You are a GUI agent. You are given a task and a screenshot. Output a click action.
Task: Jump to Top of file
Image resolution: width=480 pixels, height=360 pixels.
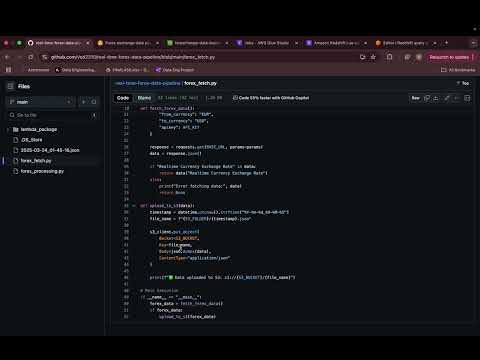463,83
